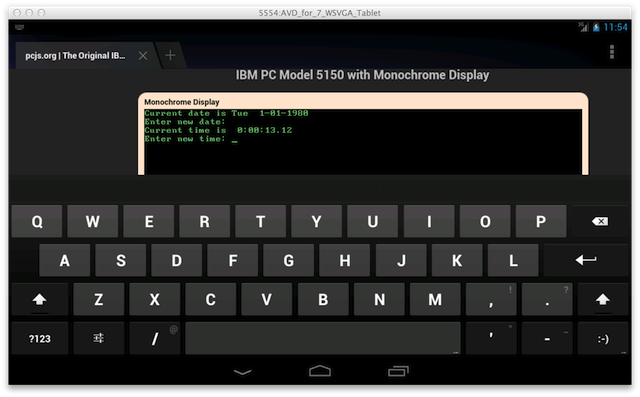This screenshot has height=397, width=640.
Task: Tap the comma key
Action: [491, 299]
